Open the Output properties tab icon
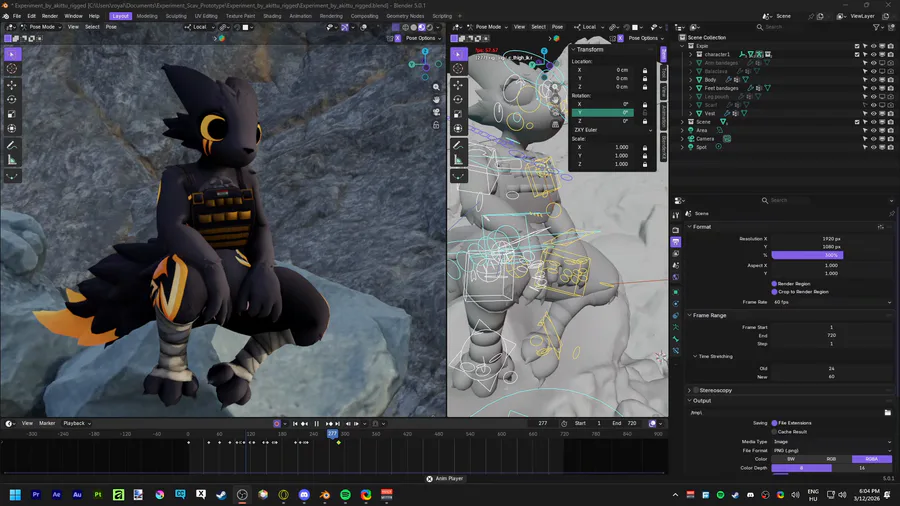The image size is (900, 506). point(676,242)
